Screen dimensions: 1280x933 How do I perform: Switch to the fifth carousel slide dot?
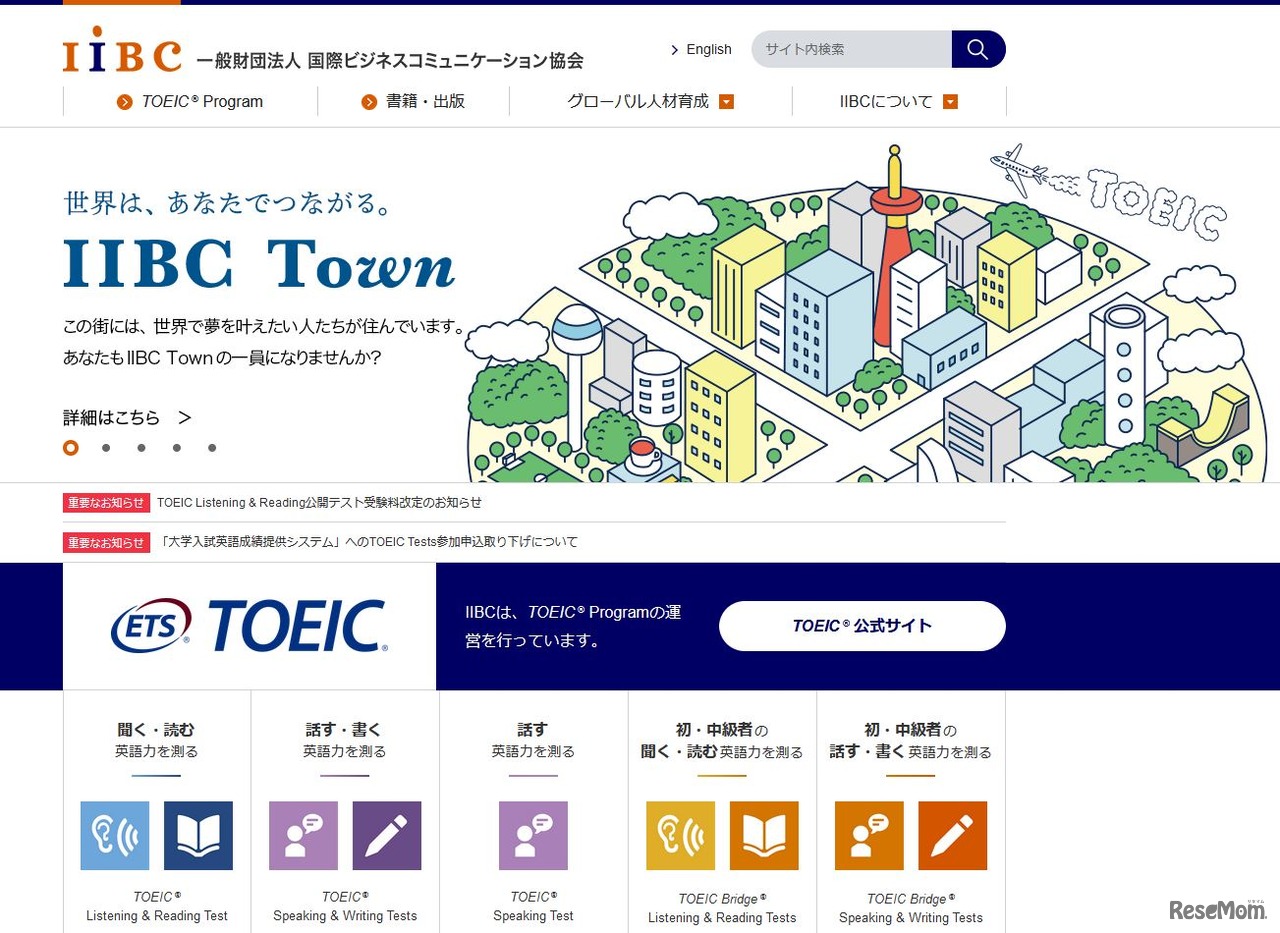[x=212, y=448]
